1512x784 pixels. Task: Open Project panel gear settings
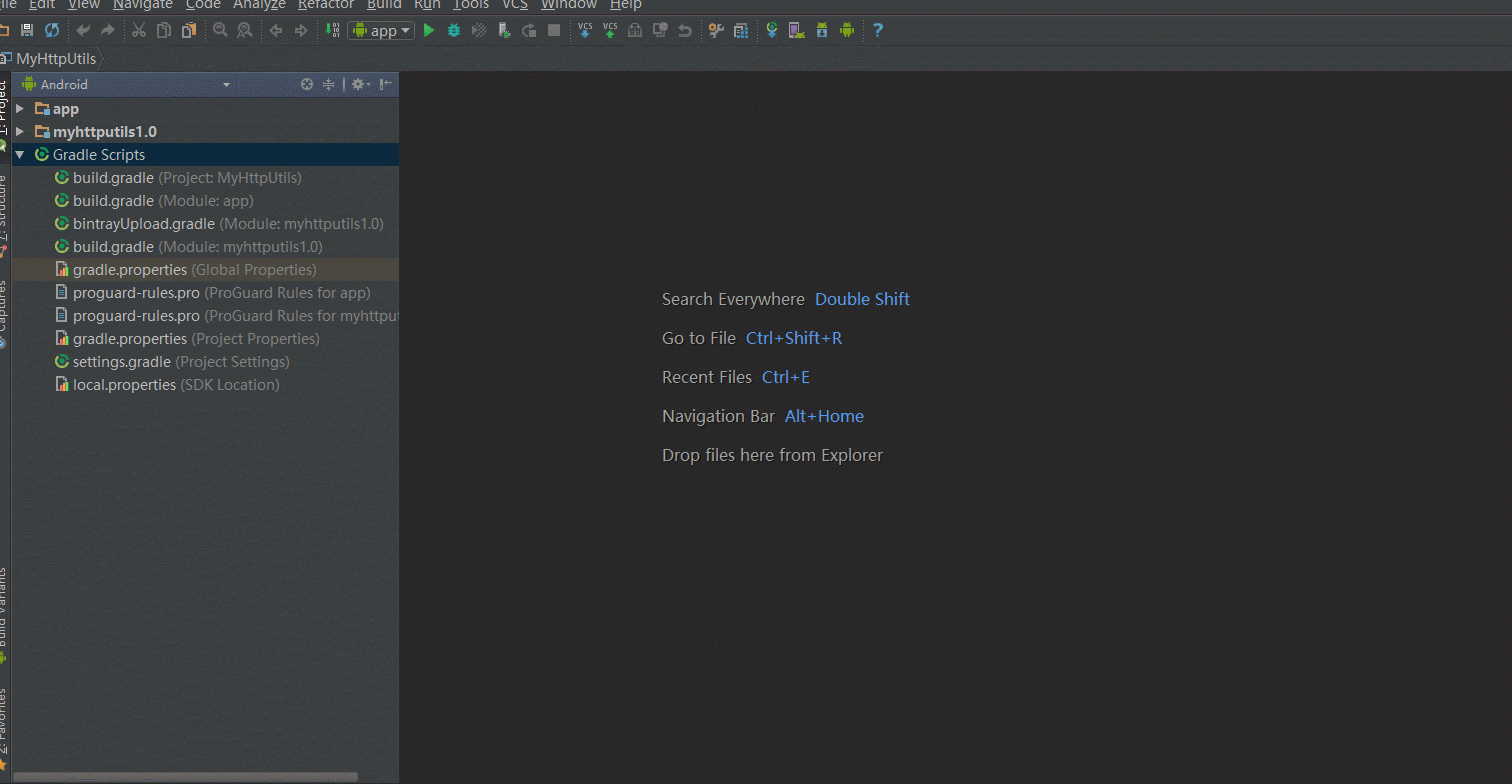[359, 85]
